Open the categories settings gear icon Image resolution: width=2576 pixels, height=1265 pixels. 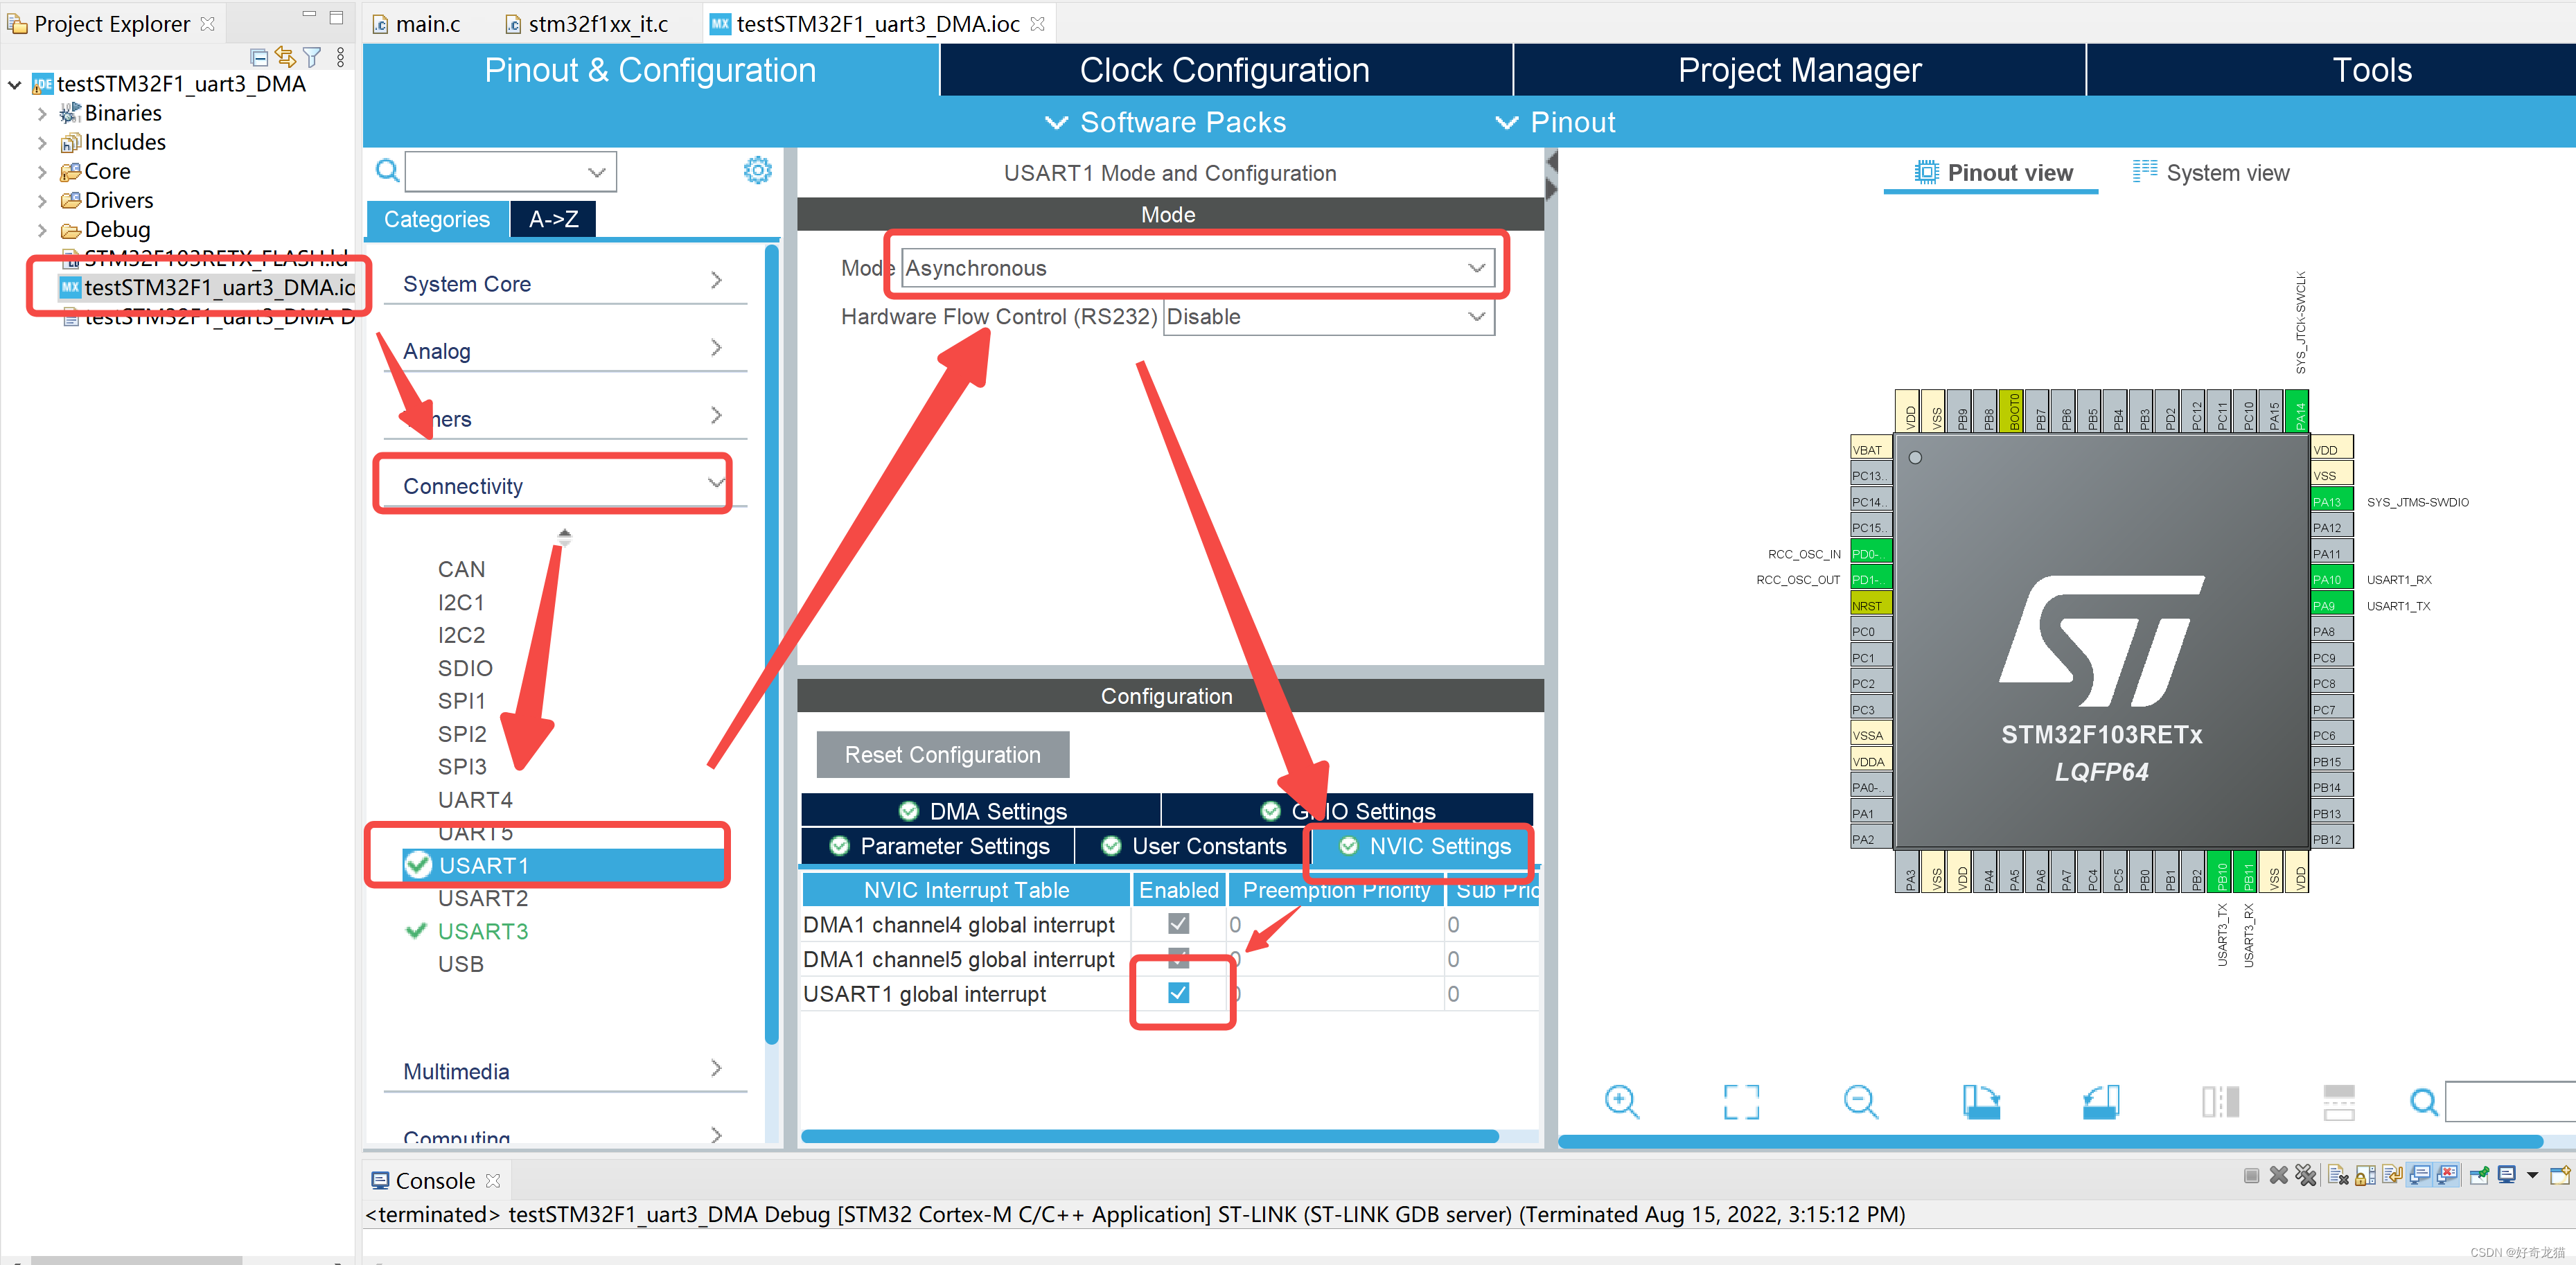[x=757, y=171]
